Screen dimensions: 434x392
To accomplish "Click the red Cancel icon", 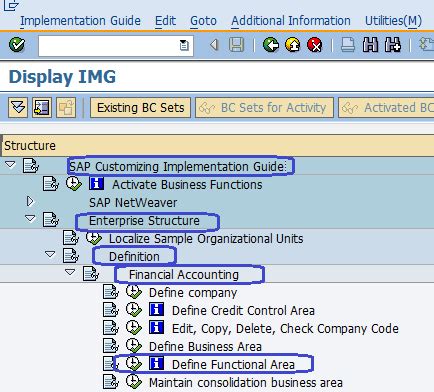I will pos(315,45).
